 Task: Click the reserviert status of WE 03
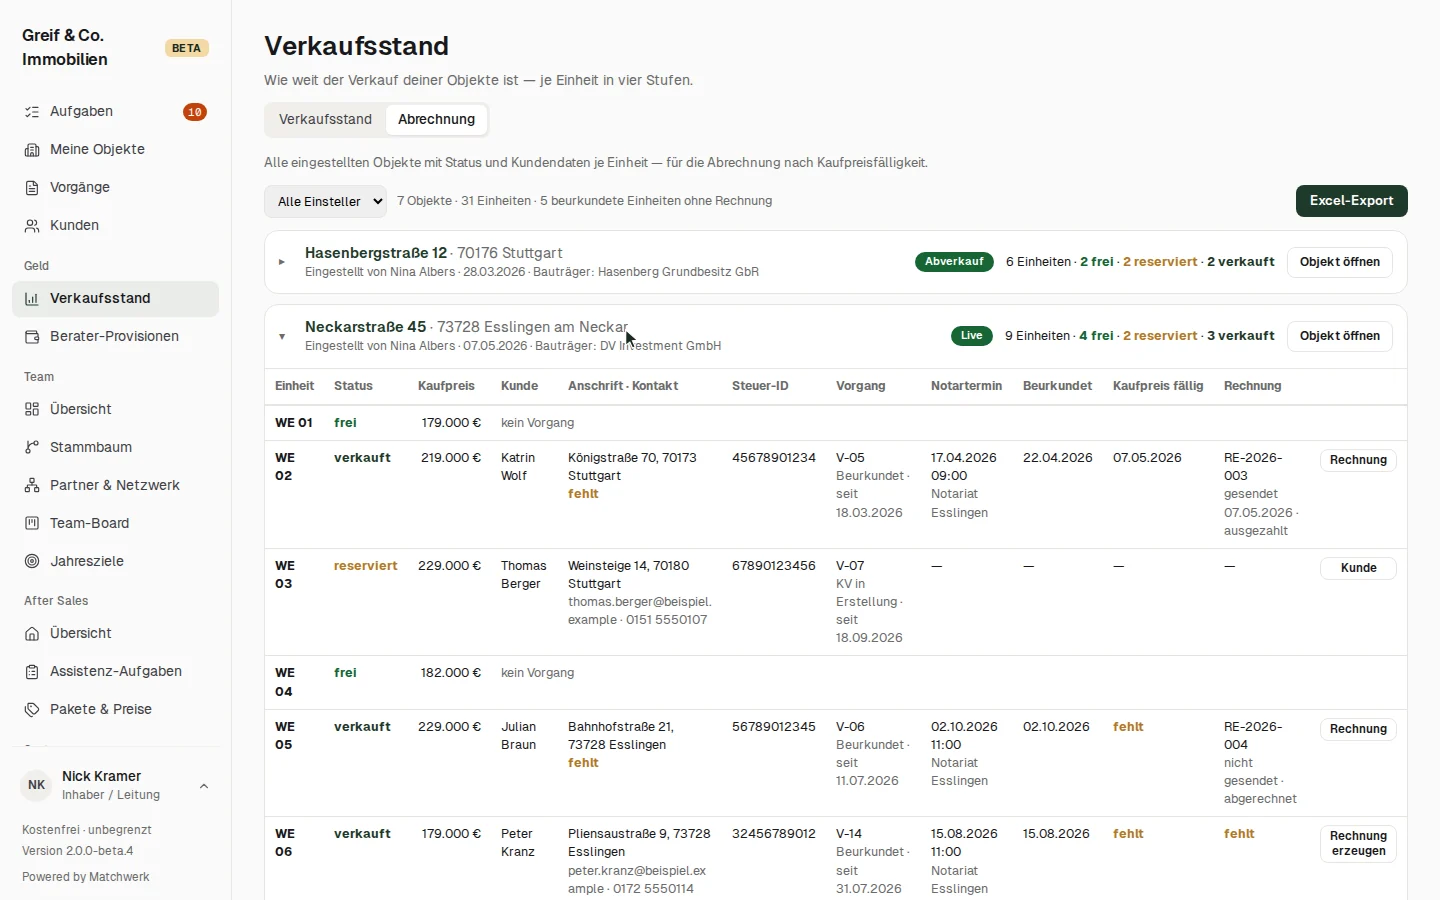click(x=366, y=566)
